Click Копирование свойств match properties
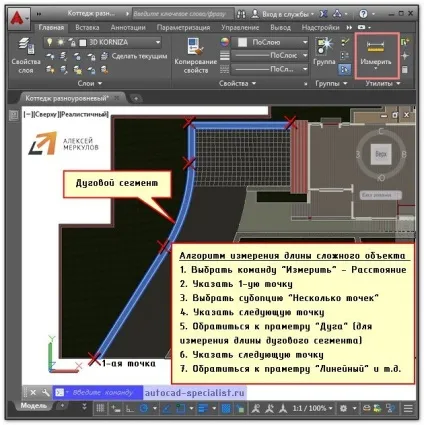 click(x=196, y=55)
